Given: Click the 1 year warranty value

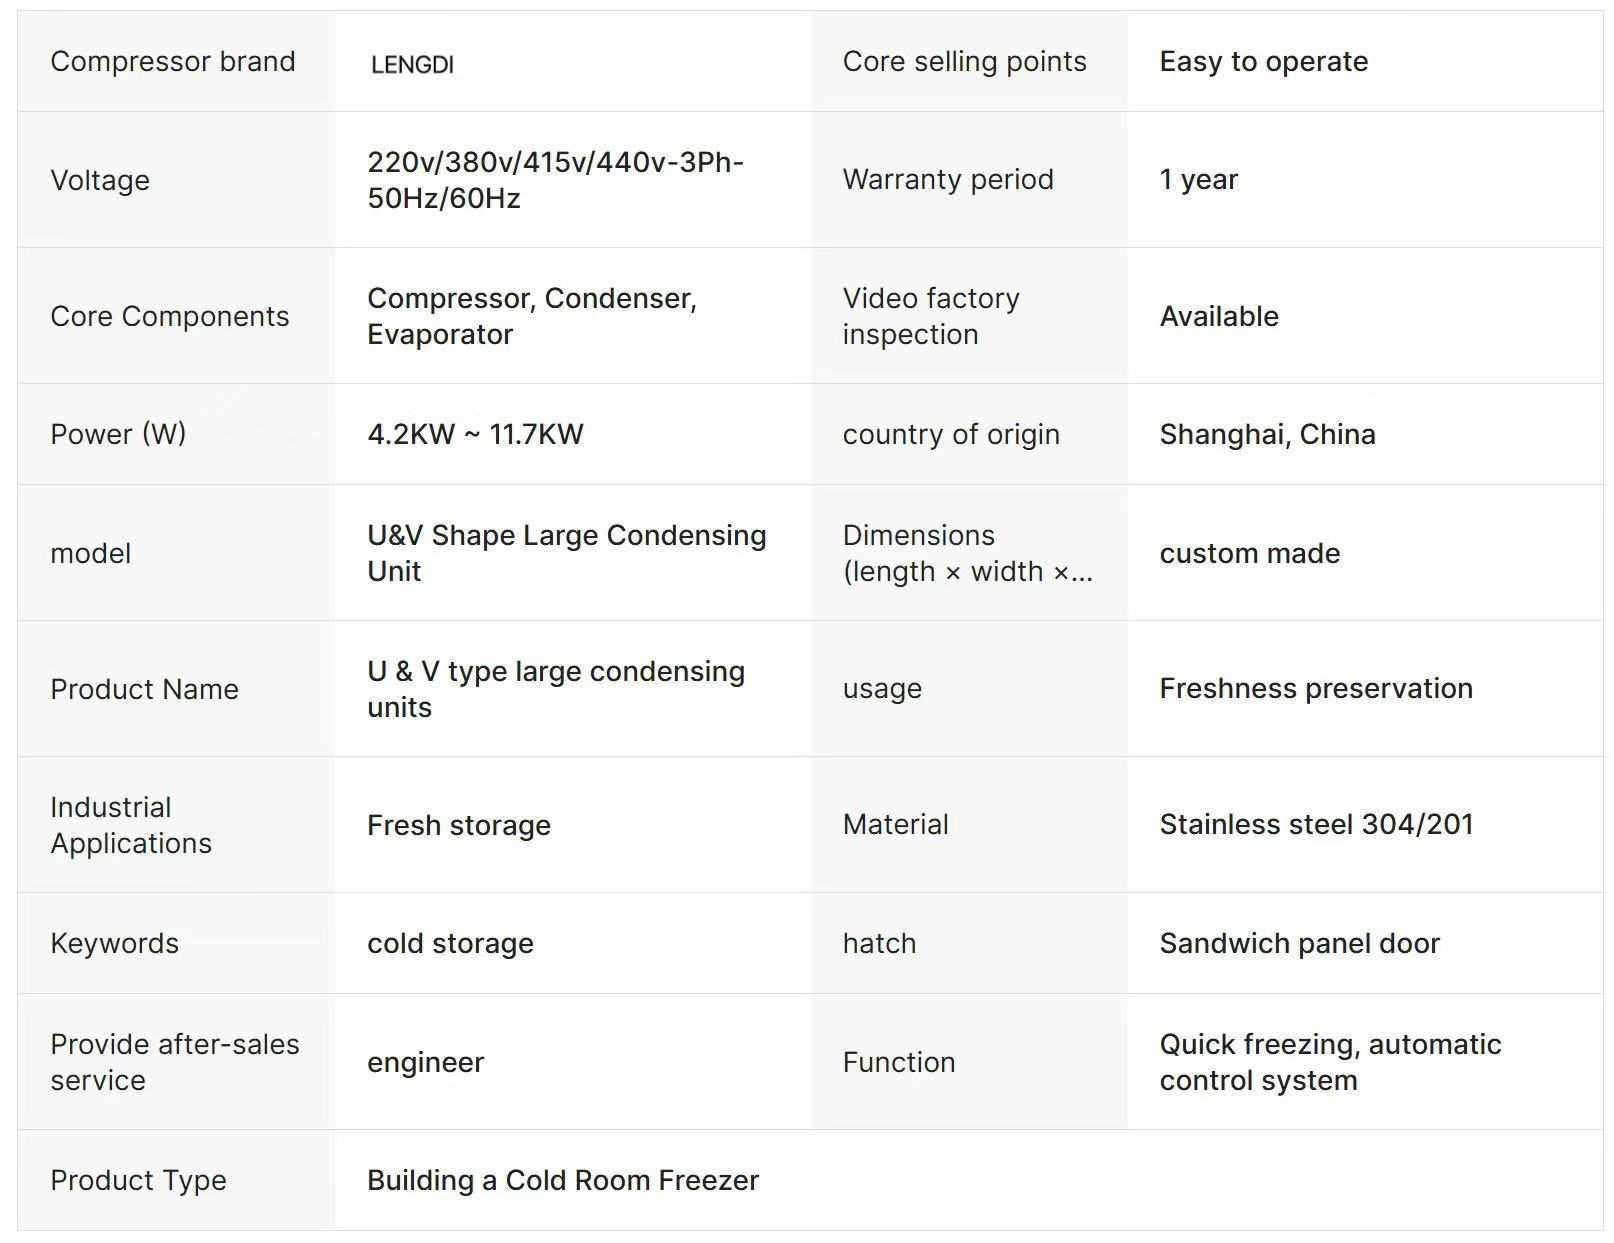Looking at the screenshot, I should [x=1198, y=179].
